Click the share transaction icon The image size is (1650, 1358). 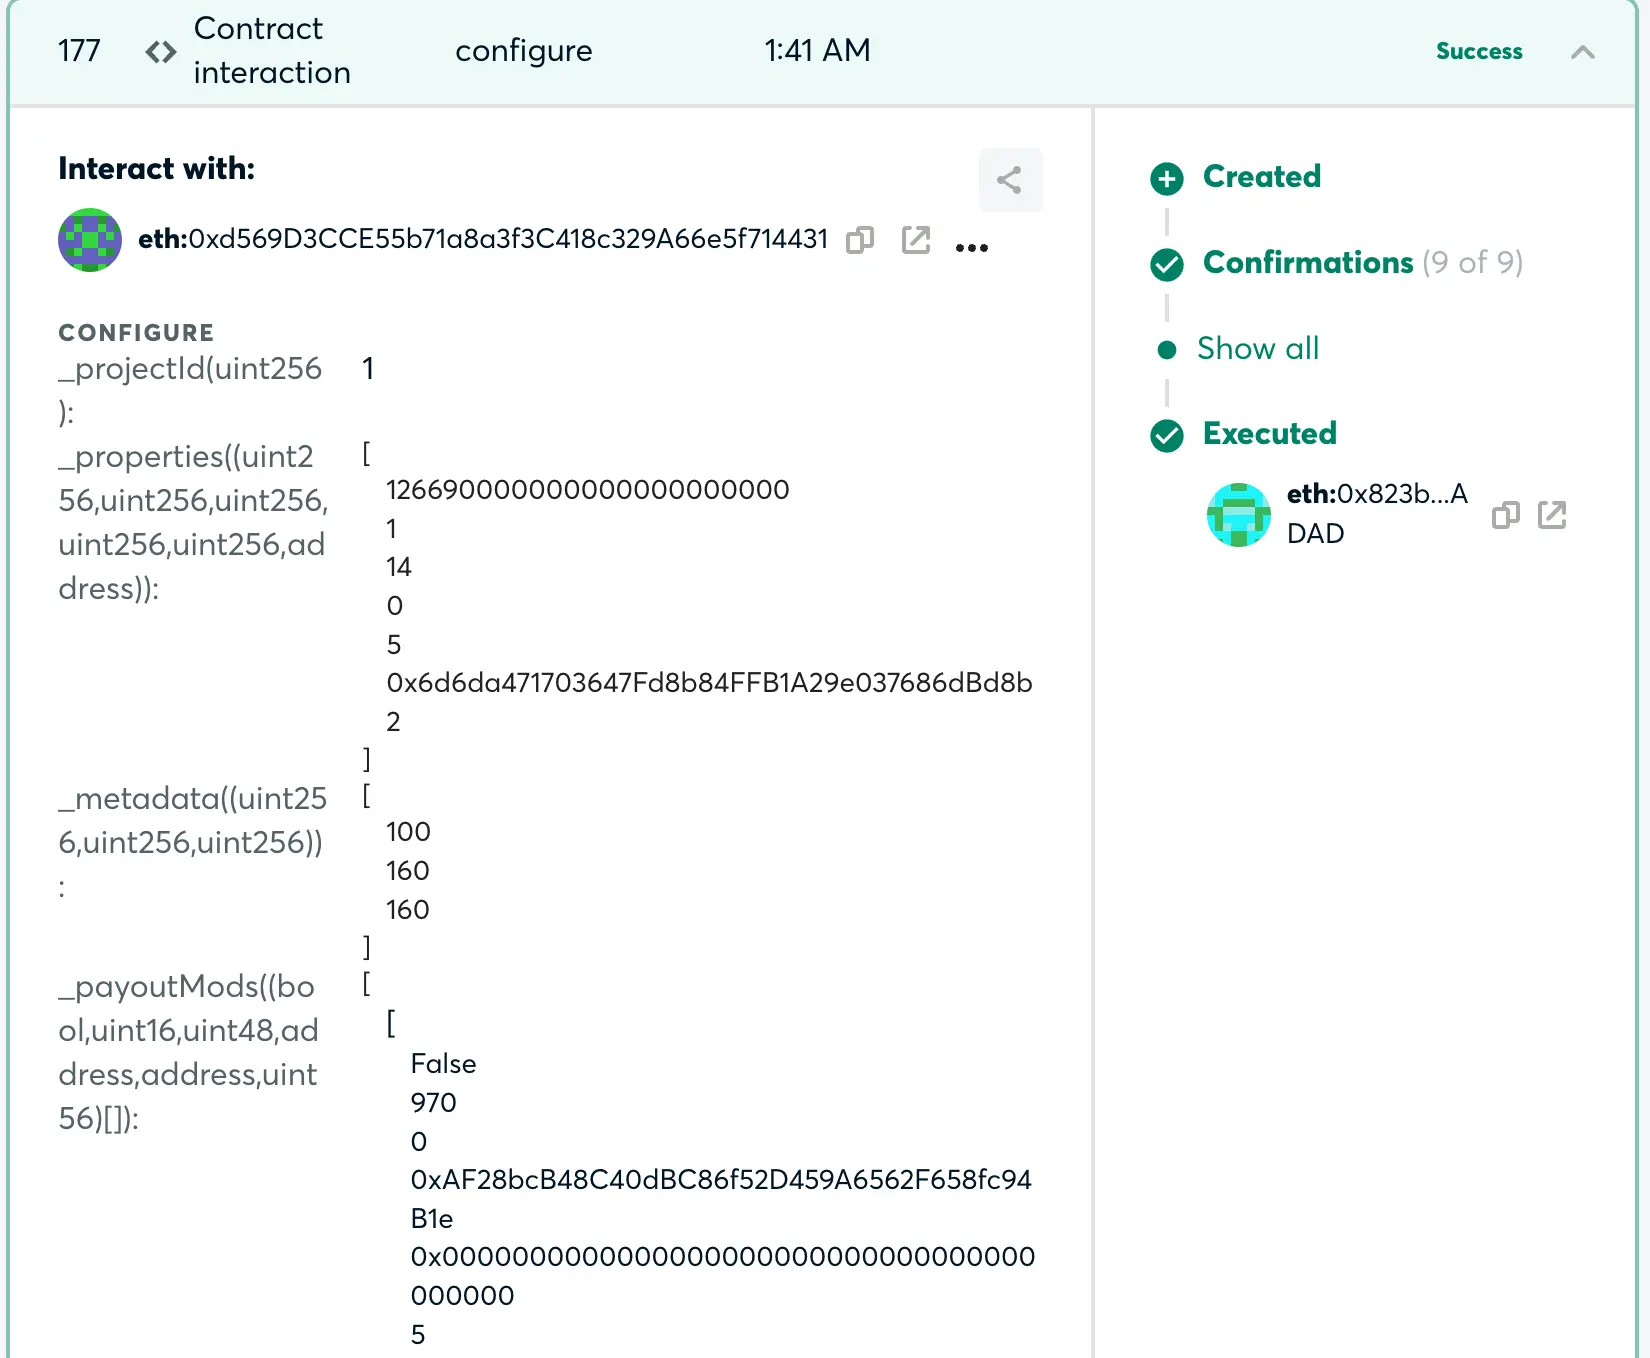coord(1009,180)
